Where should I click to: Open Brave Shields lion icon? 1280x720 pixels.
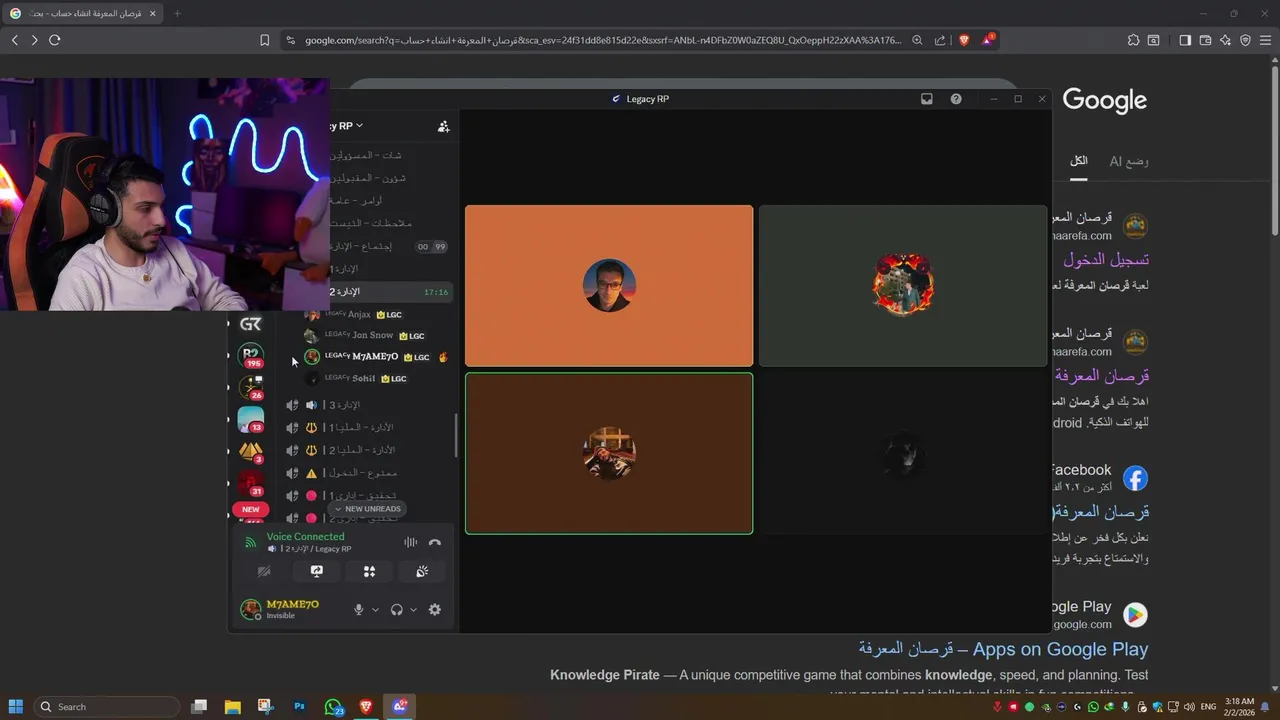tap(964, 40)
